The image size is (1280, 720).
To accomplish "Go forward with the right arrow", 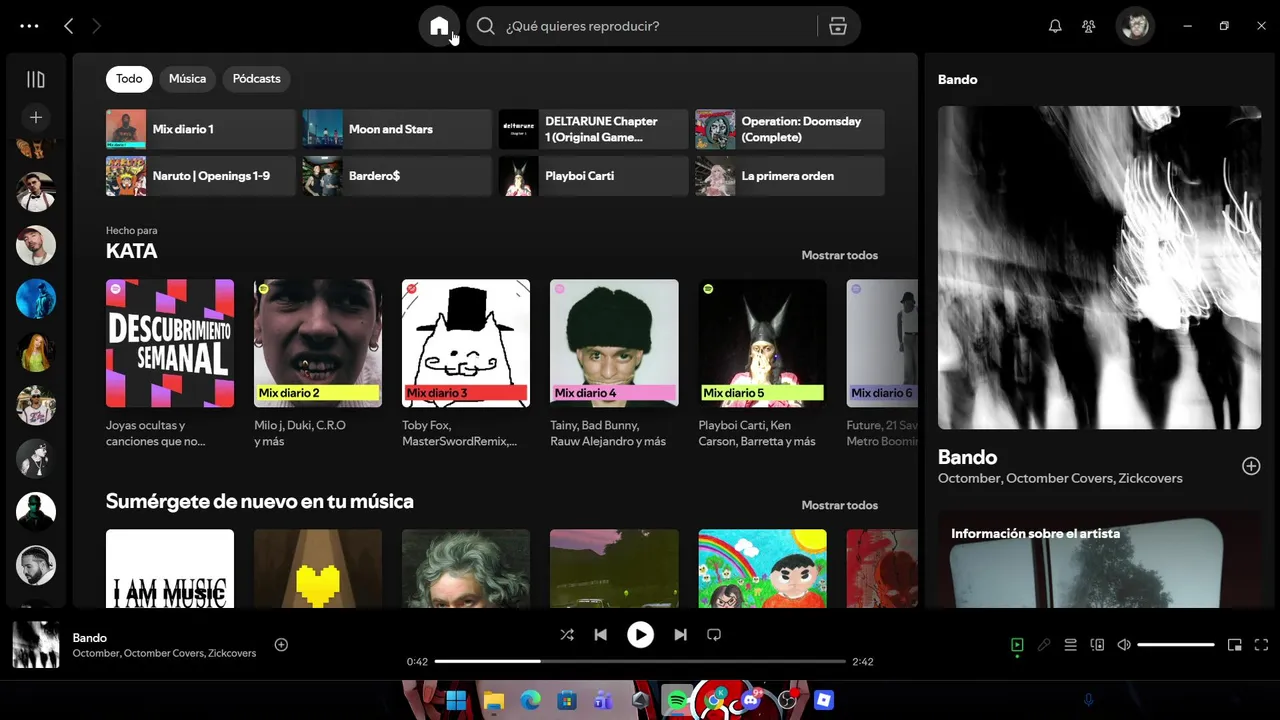I will click(97, 26).
